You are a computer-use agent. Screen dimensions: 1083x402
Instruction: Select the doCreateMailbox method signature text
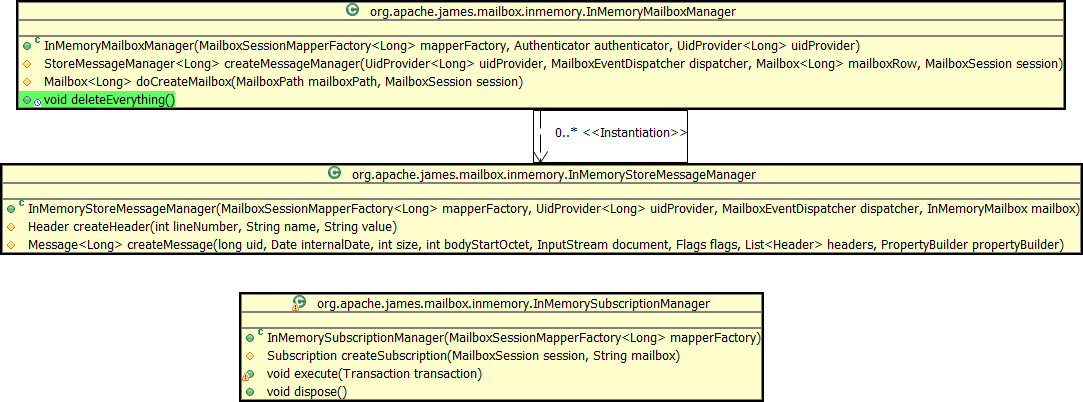click(x=283, y=82)
